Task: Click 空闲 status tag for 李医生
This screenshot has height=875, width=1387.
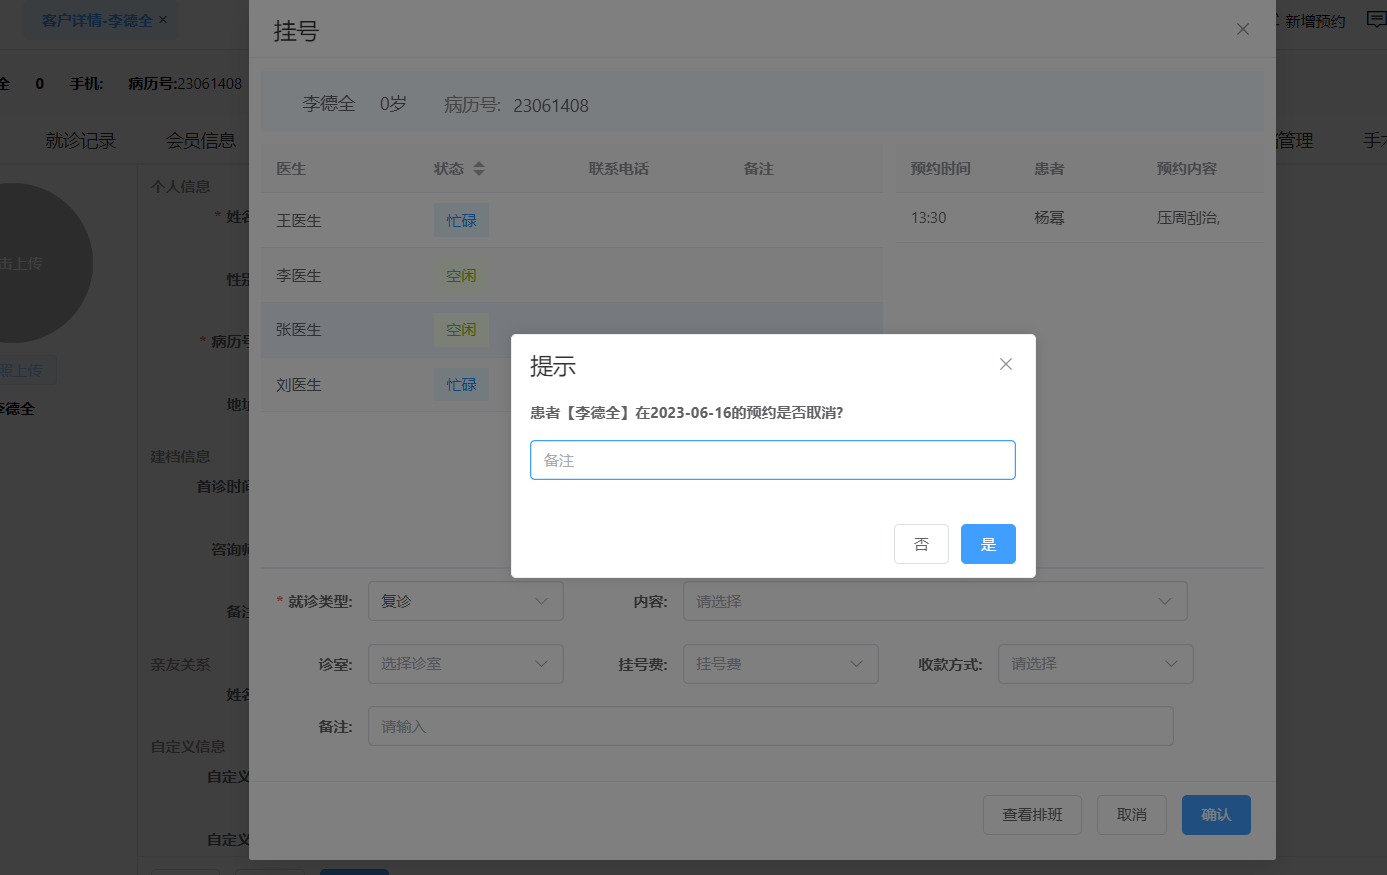Action: [461, 276]
